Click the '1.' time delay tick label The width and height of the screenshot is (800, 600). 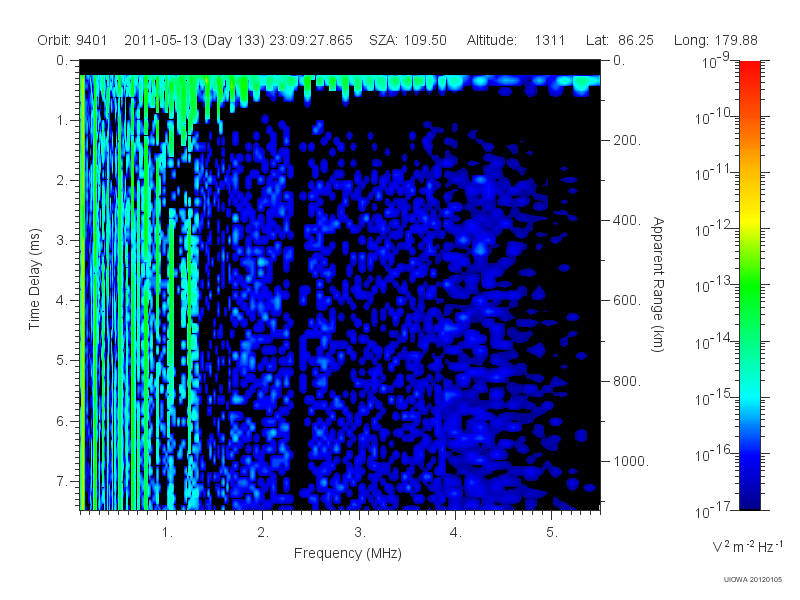pos(62,121)
